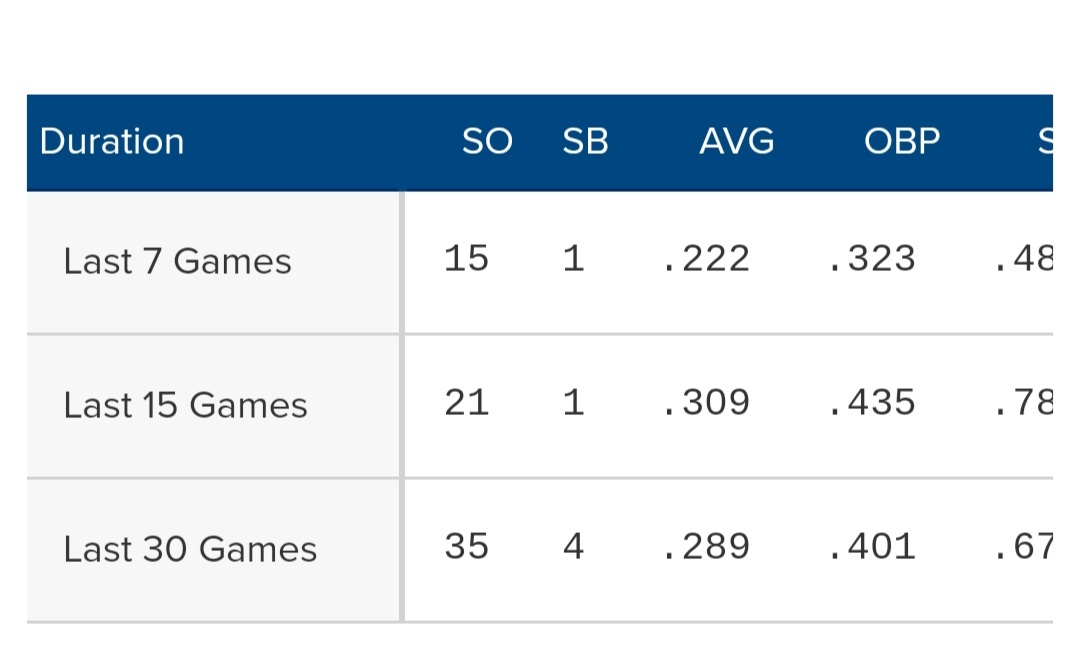Click the AVG column header

[736, 142]
